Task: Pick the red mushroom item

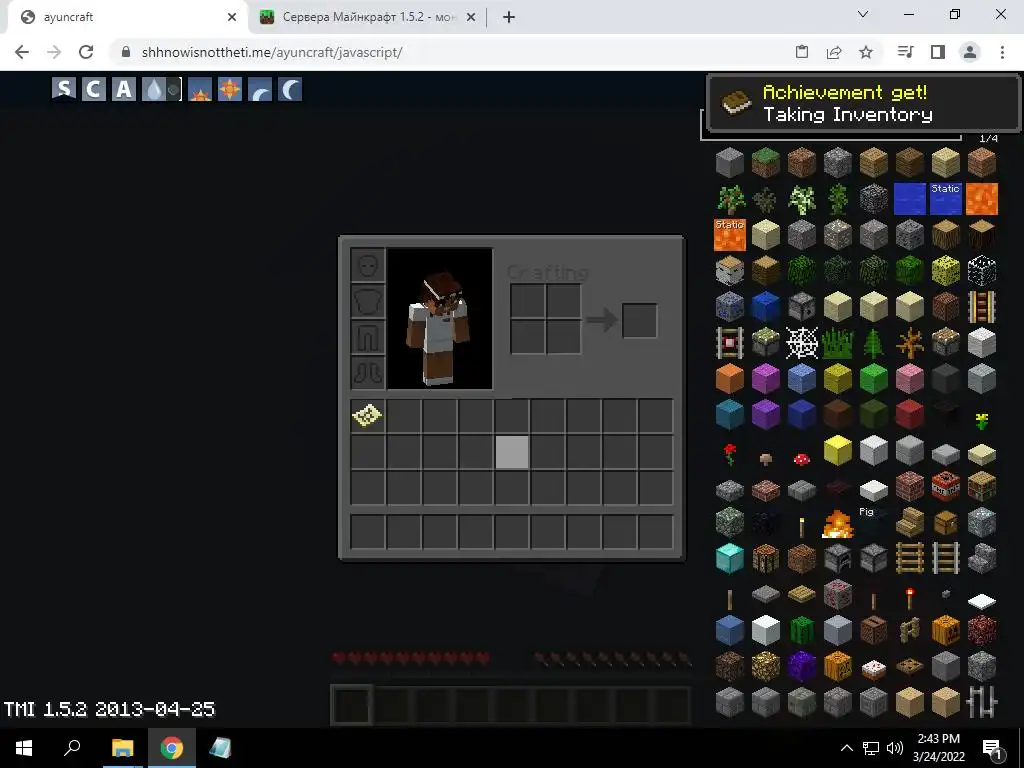Action: coord(801,458)
